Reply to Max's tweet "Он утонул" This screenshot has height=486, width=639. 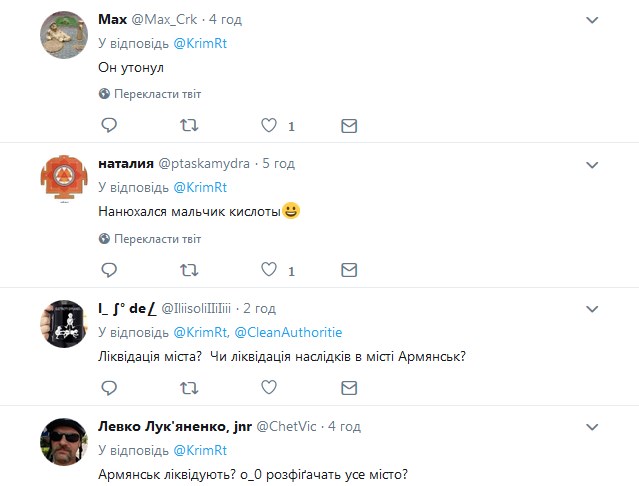(x=110, y=126)
